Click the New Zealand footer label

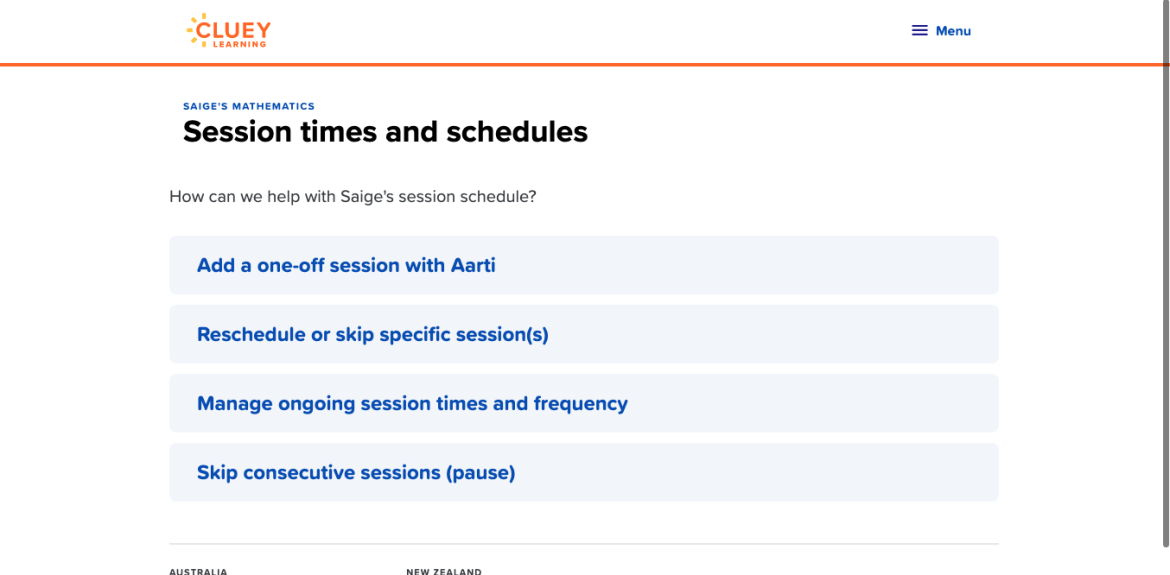444,571
